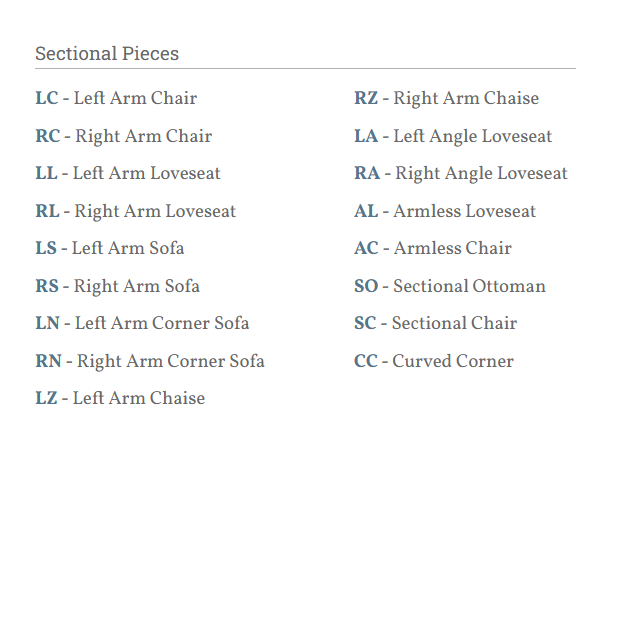
Task: Click the words Curved Corner
Action: 453,361
